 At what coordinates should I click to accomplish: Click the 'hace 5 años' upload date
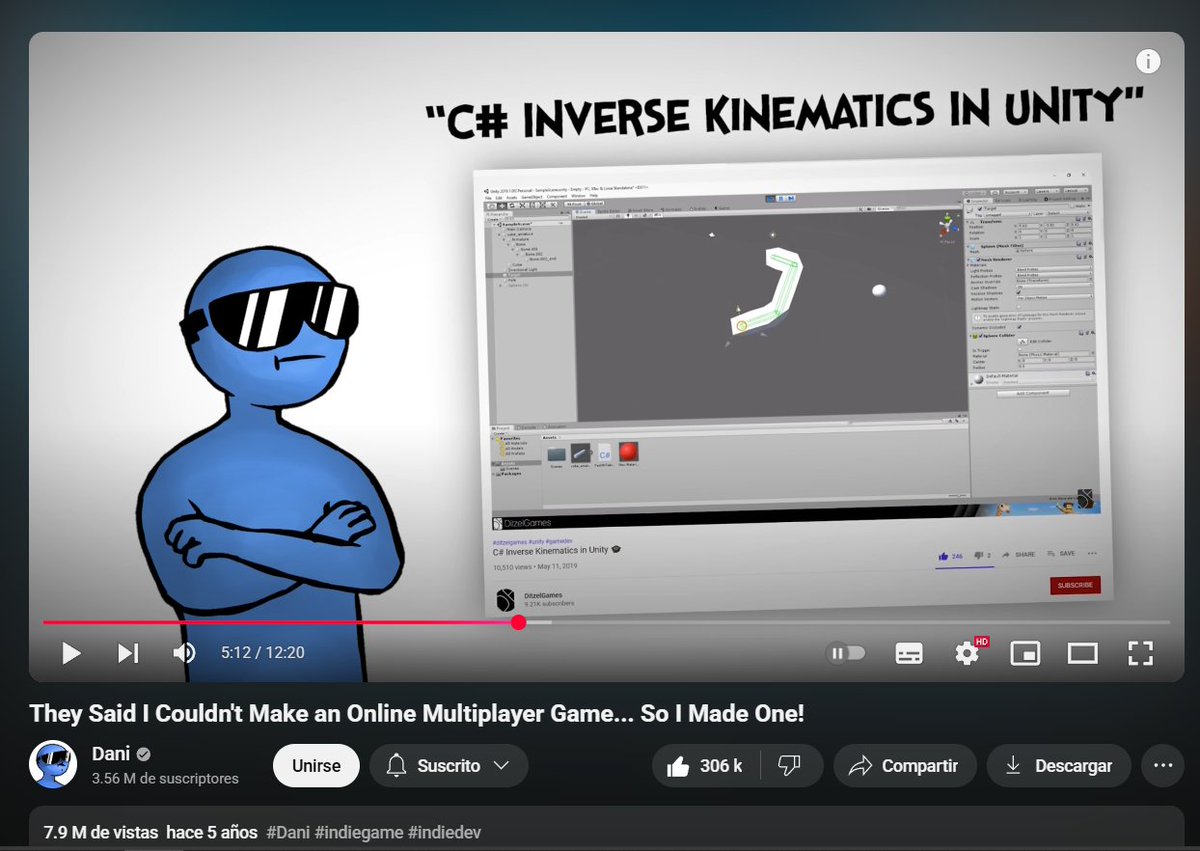point(212,832)
